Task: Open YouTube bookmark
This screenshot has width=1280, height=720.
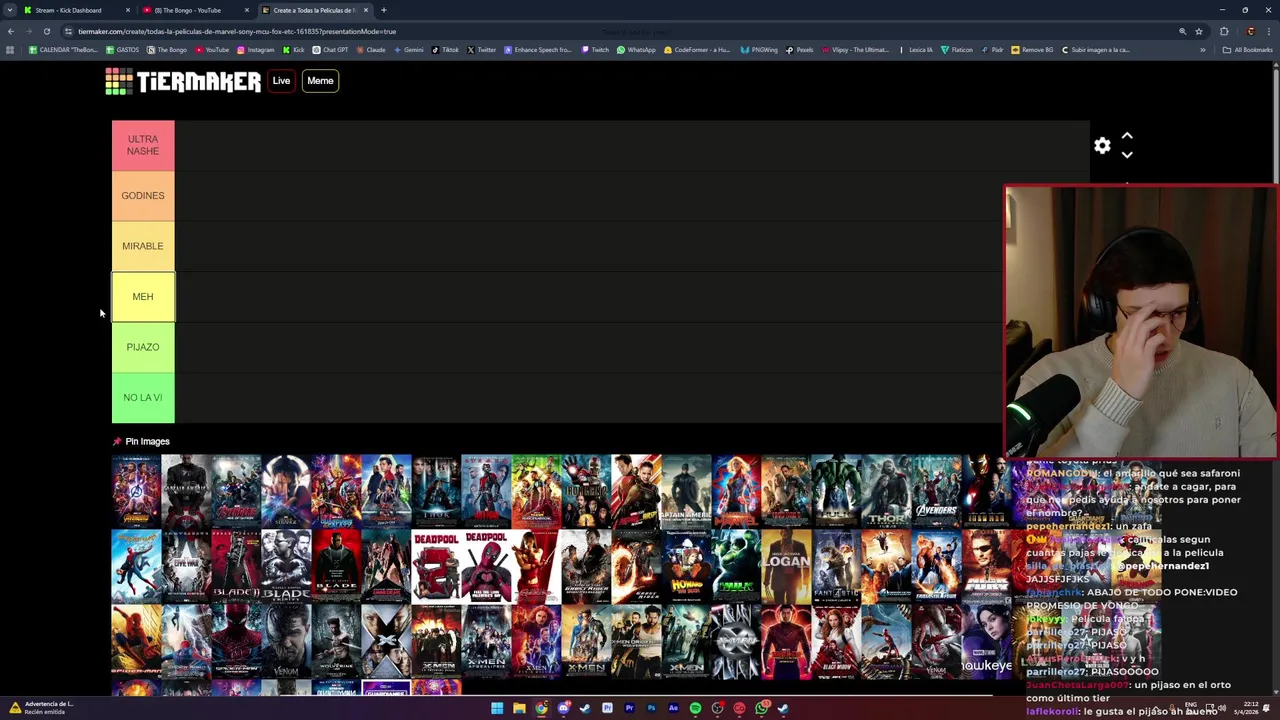Action: pos(212,50)
